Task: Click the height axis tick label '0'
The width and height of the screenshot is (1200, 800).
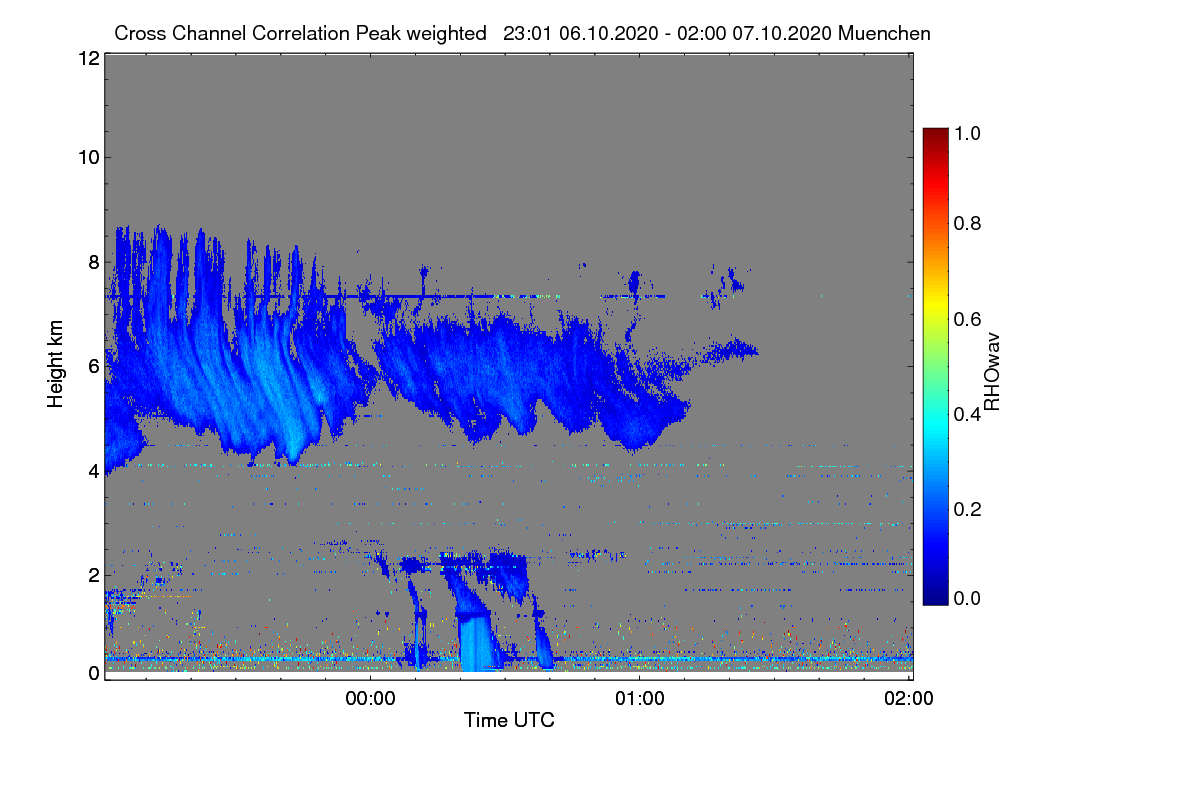Action: click(93, 673)
